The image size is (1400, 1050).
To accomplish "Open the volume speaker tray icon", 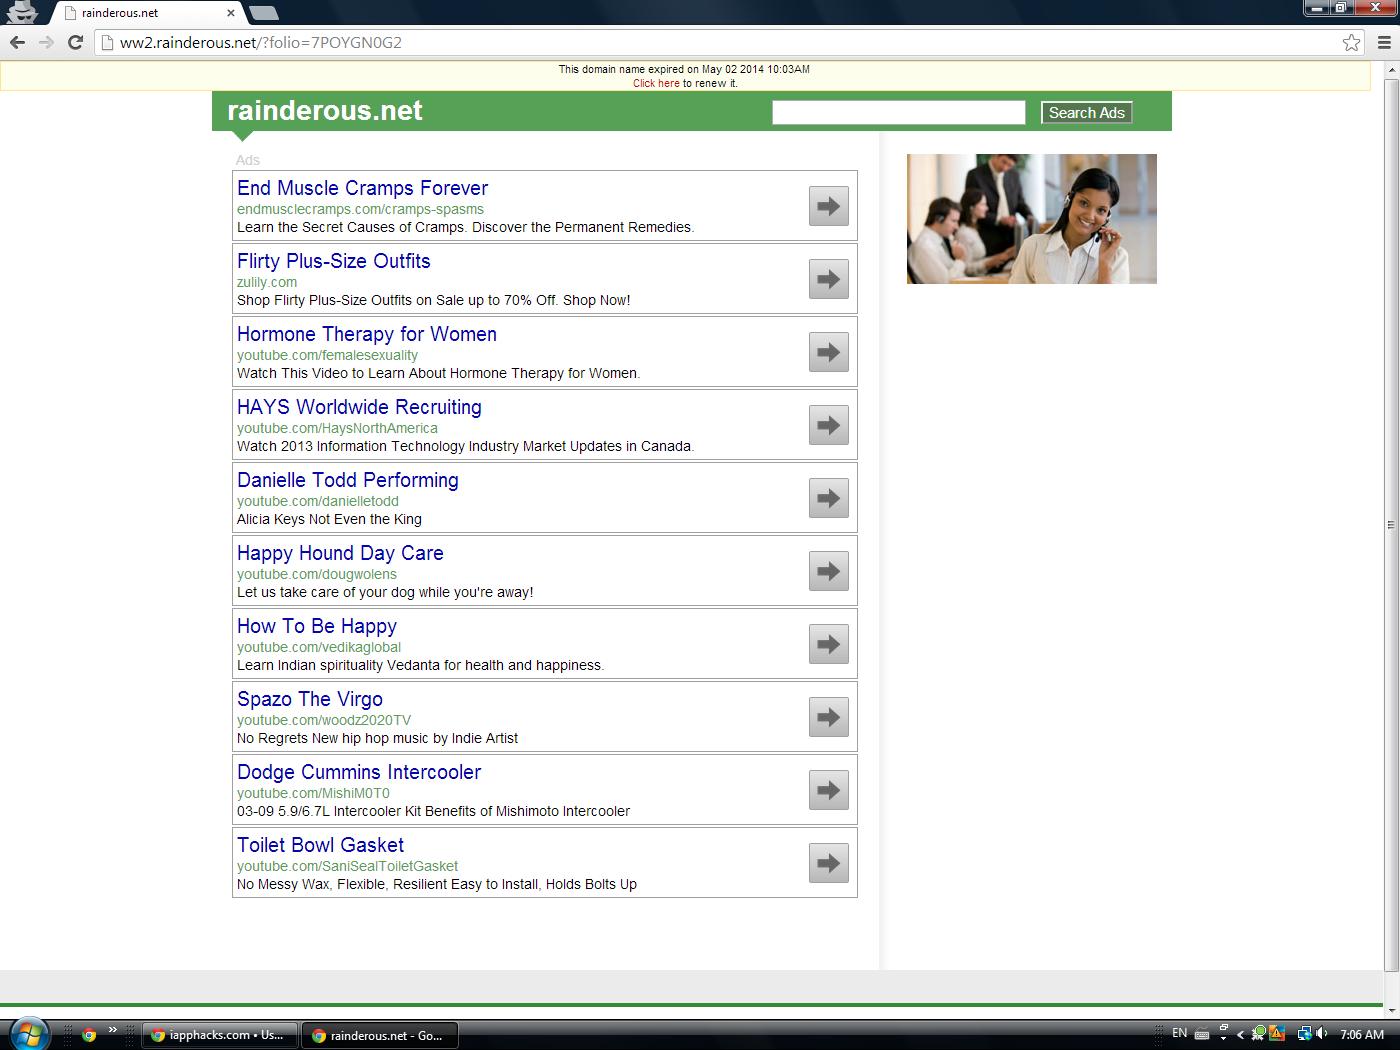I will tap(1322, 1034).
